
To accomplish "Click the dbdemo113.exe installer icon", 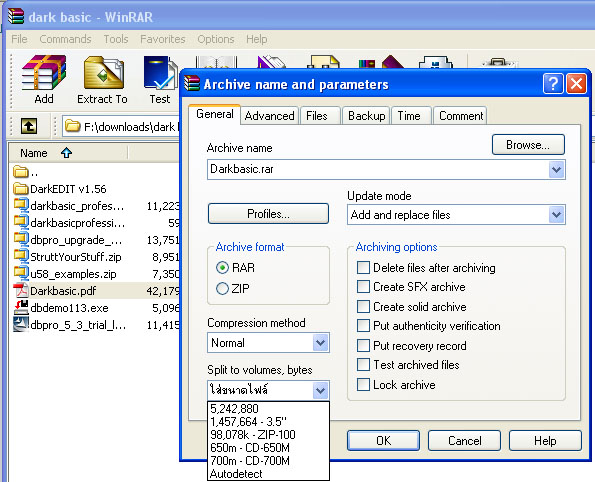I will (x=21, y=307).
